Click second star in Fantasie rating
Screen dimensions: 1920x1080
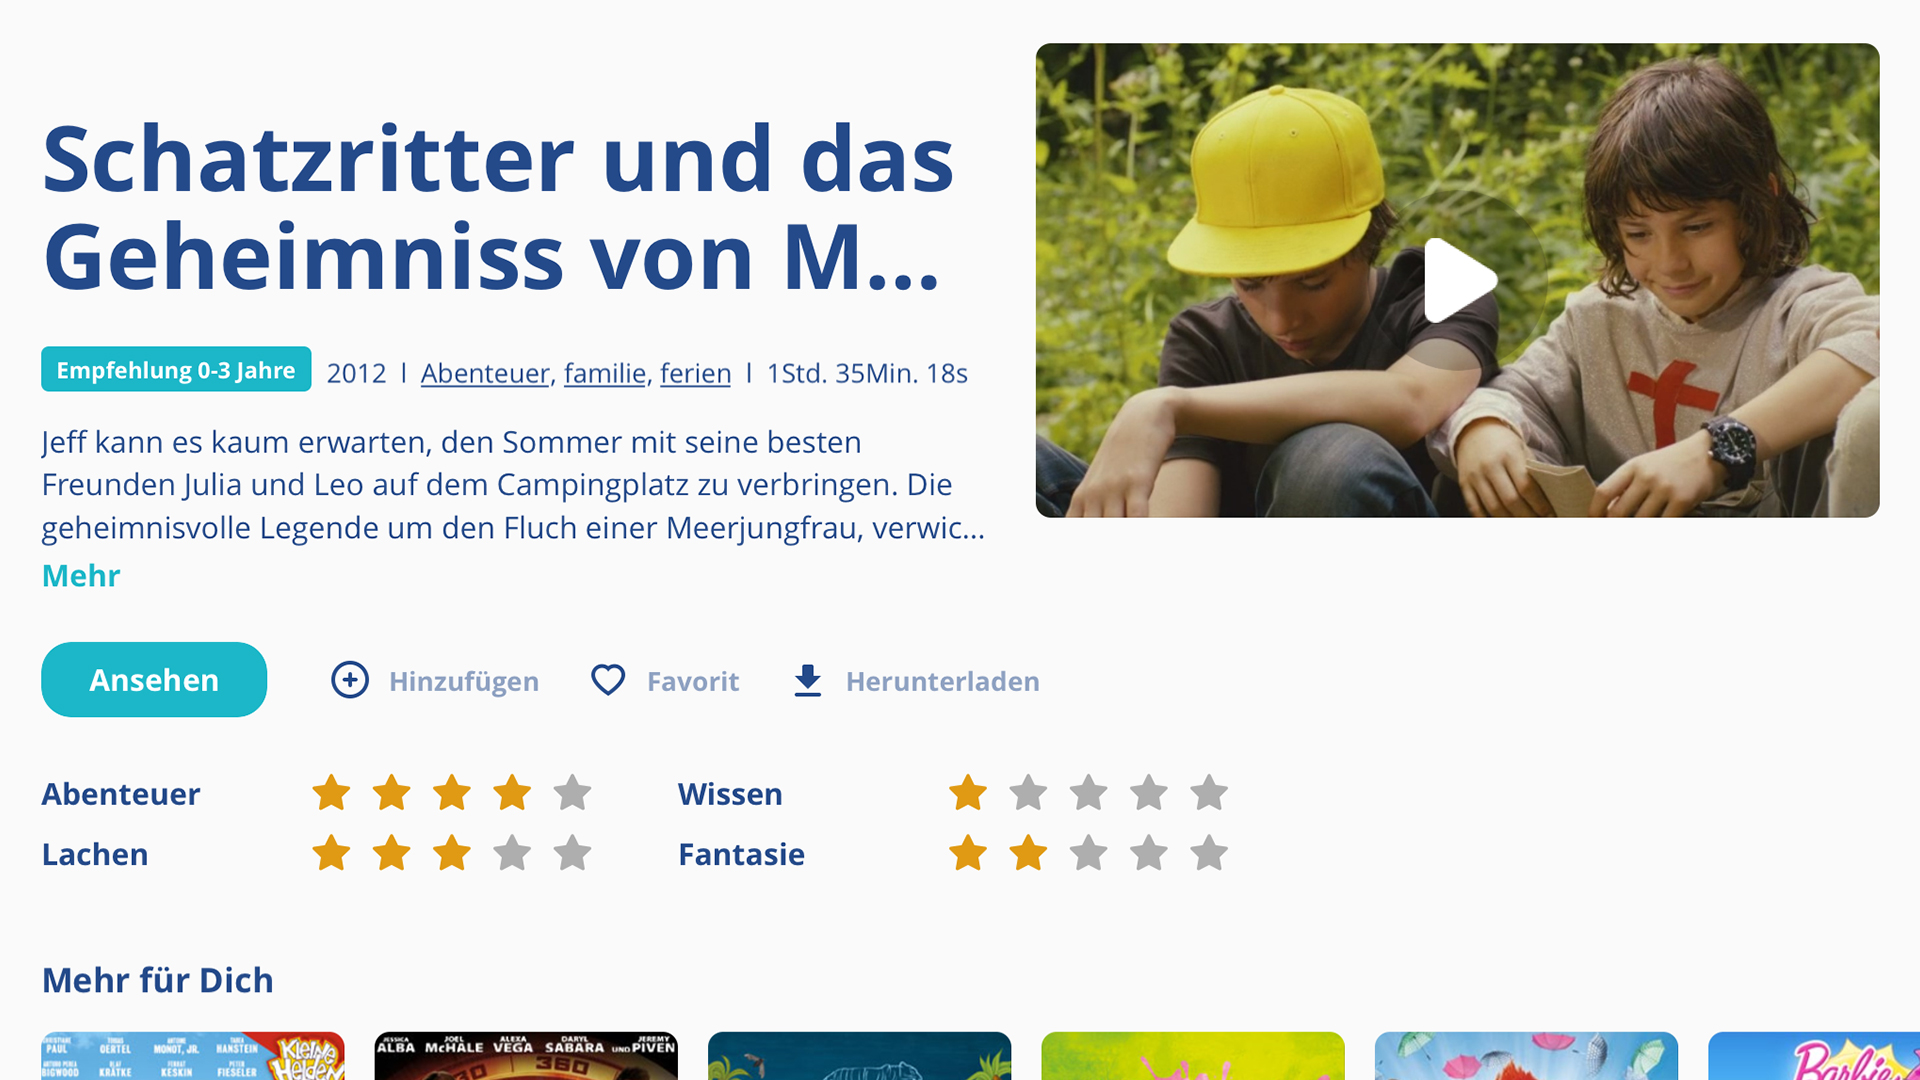(1028, 854)
